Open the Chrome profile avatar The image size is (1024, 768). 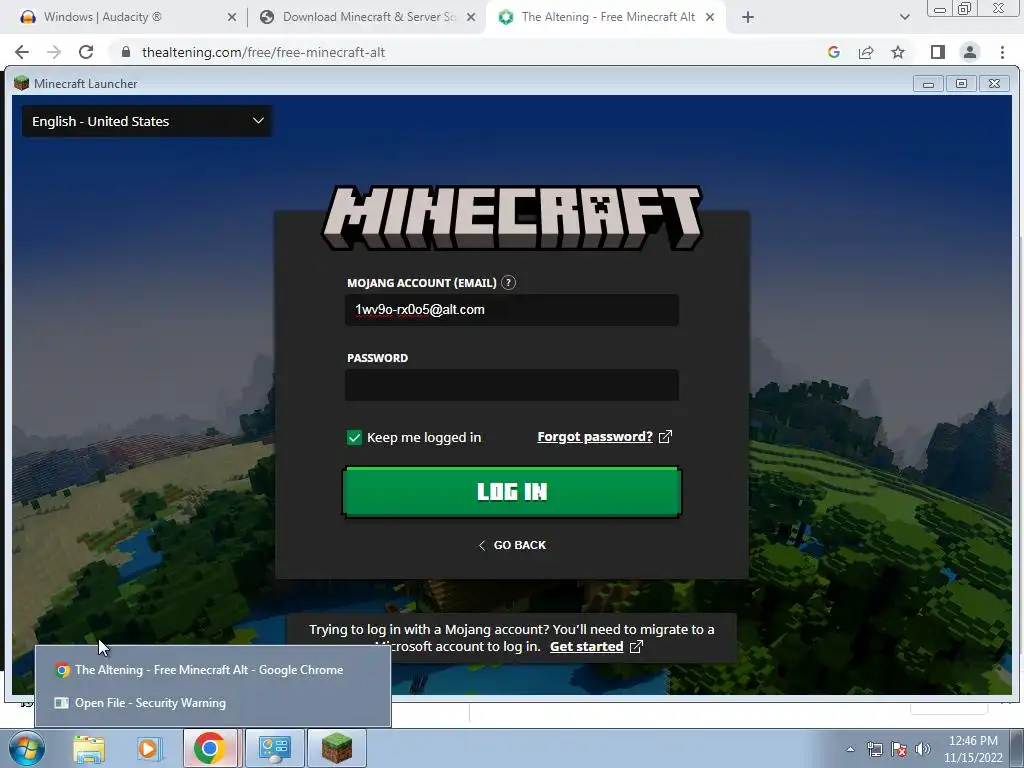point(970,52)
